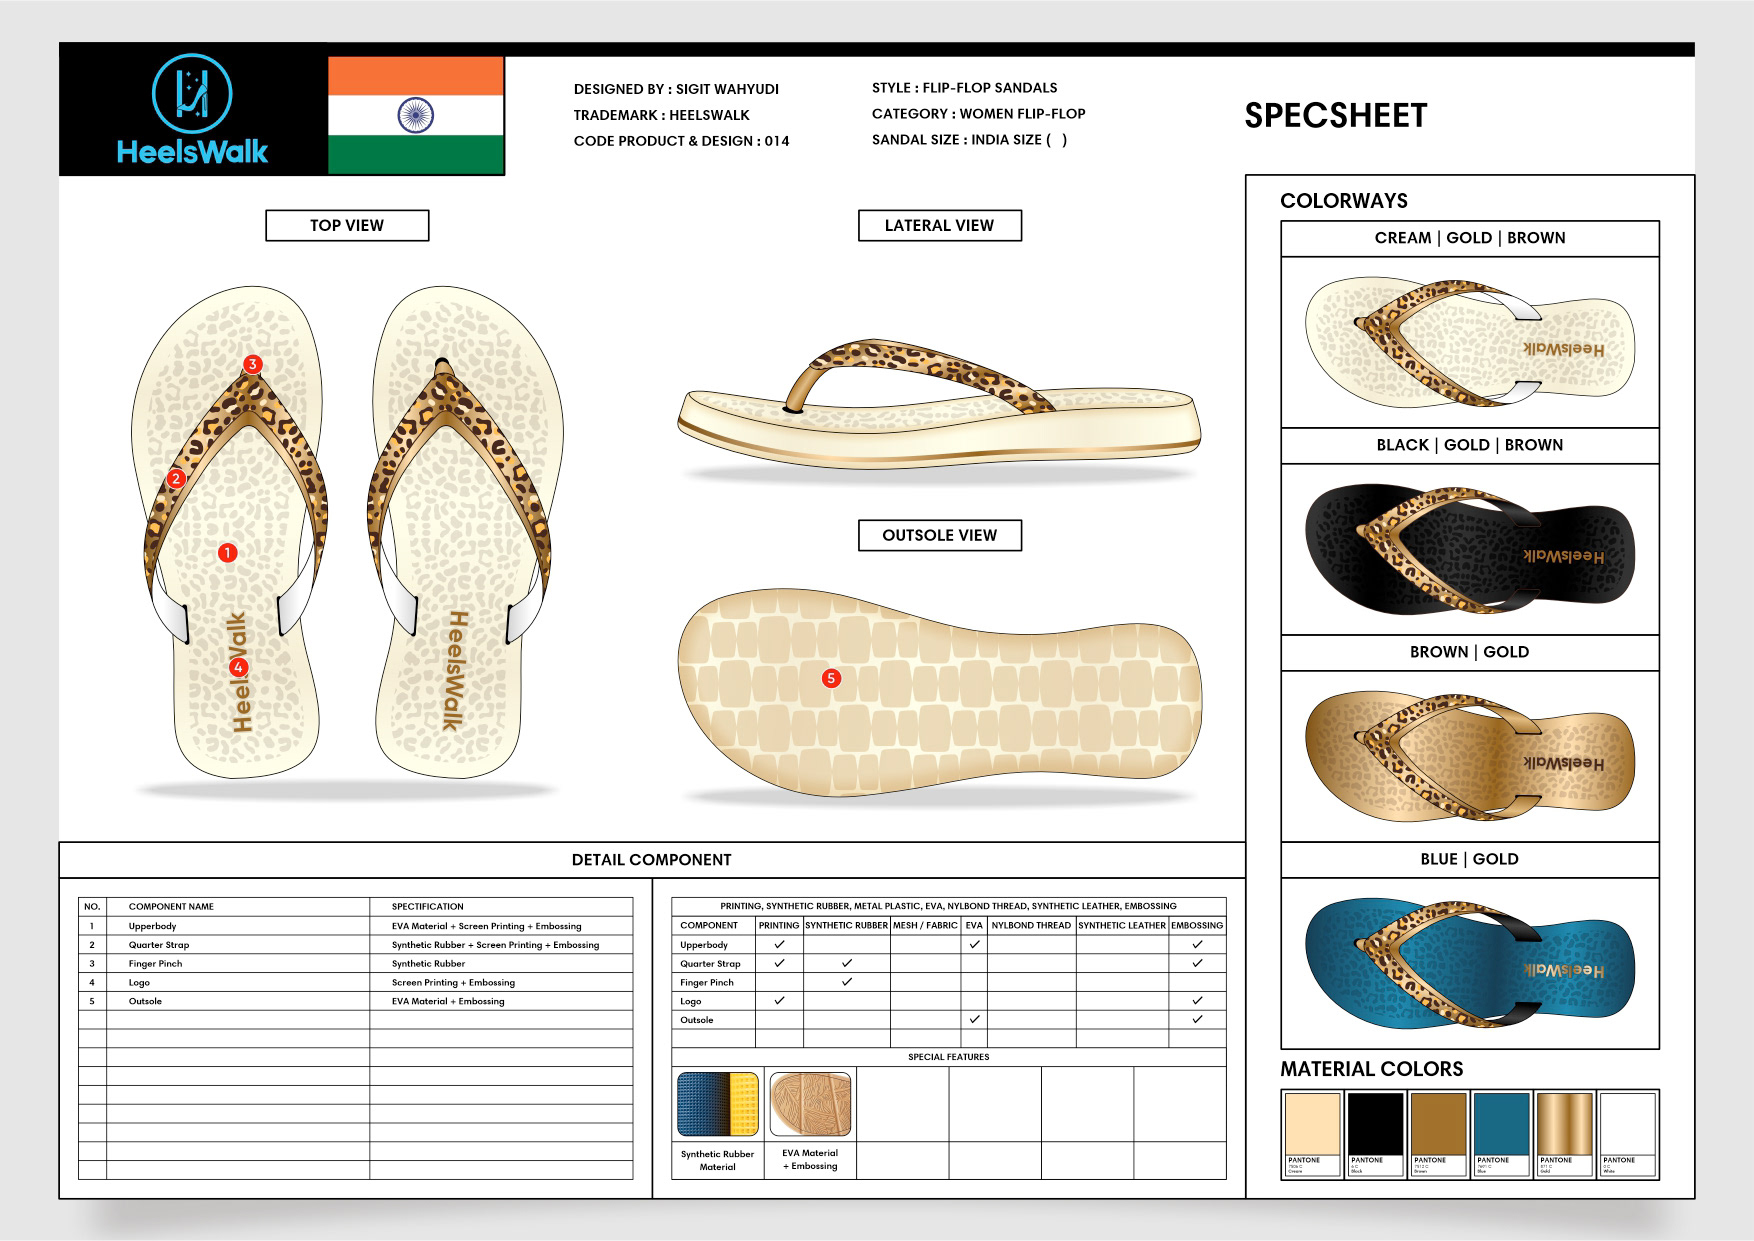Click the COLORWAYS heading
The height and width of the screenshot is (1241, 1754).
click(1343, 201)
